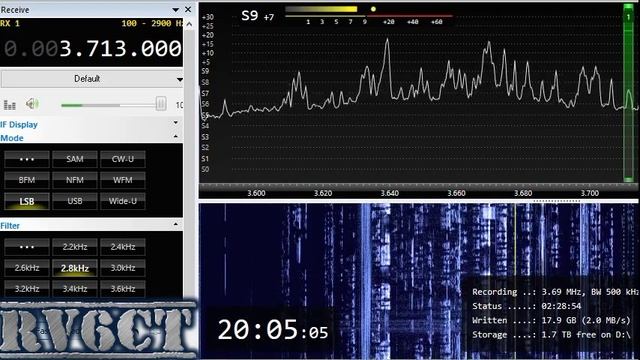The width and height of the screenshot is (640, 360).
Task: Click the waterfall display at 3.660
Action: pyautogui.click(x=456, y=282)
